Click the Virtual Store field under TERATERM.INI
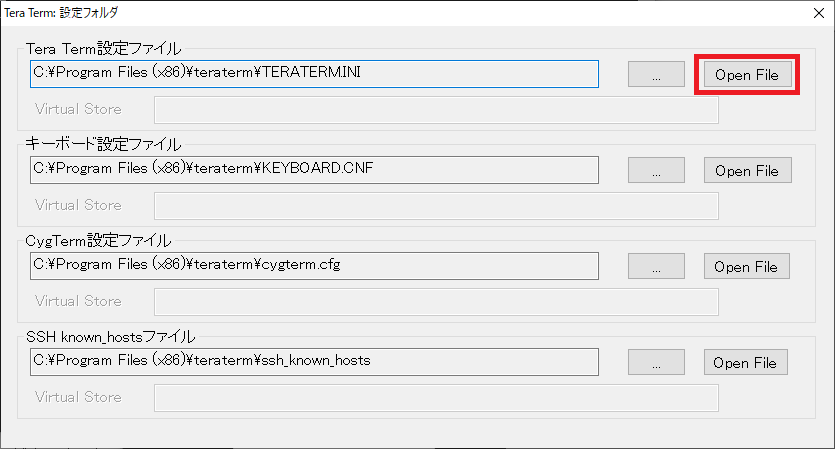 click(435, 109)
